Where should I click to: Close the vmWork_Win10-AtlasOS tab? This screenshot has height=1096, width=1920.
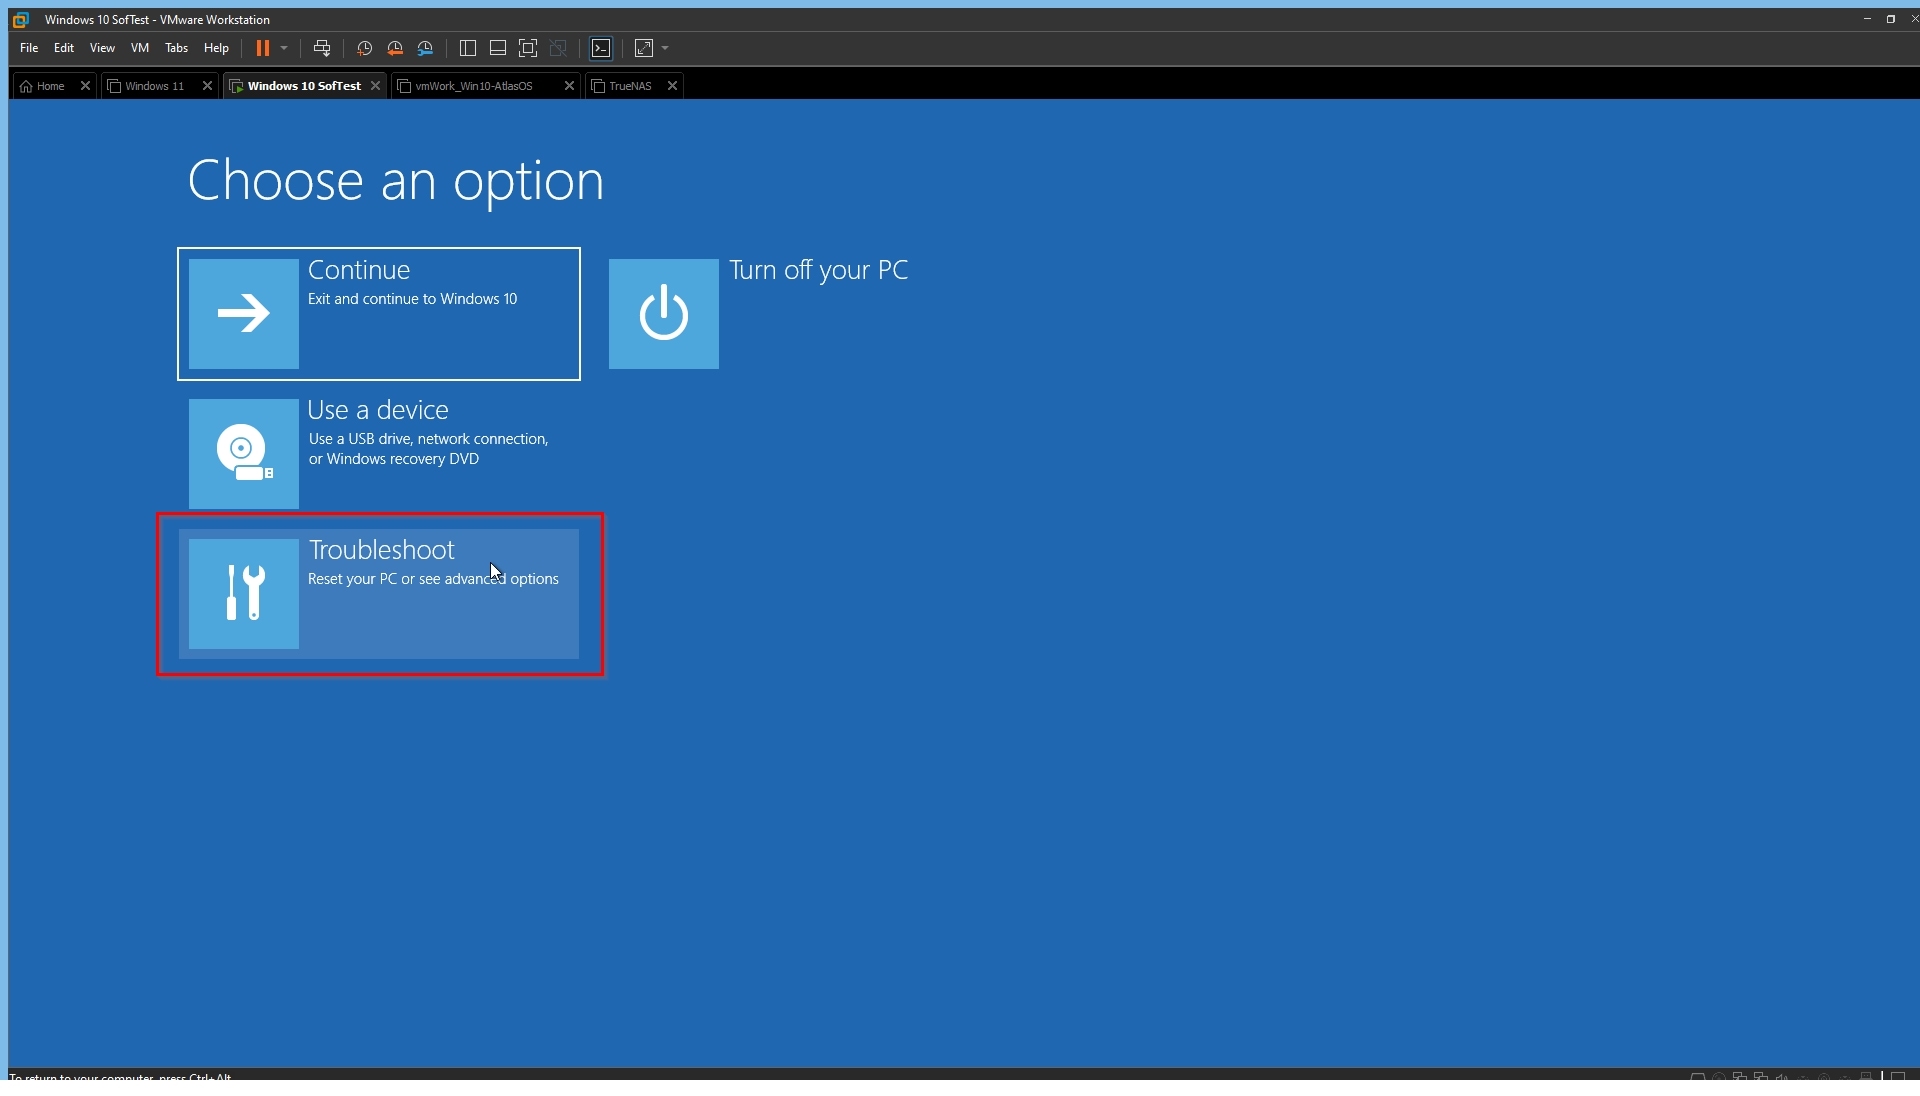(569, 86)
